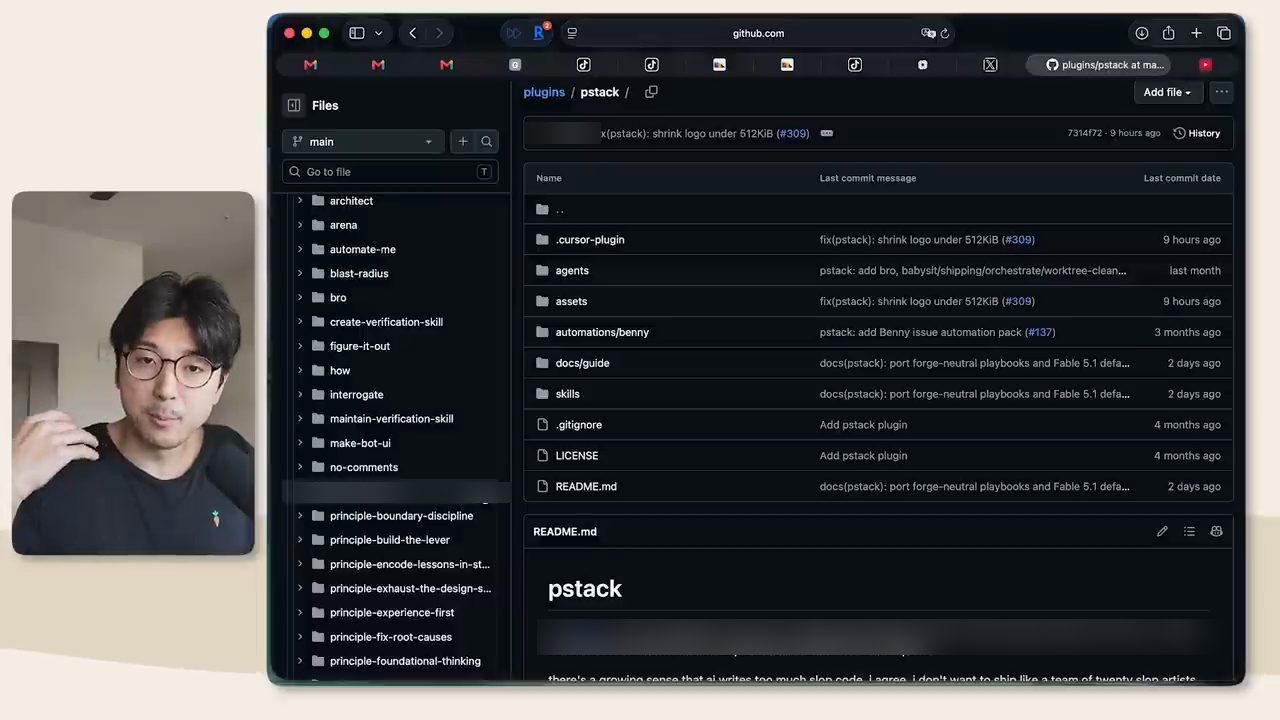Screen dimensions: 1280x720
Task: Open the LICENSE file
Action: tap(577, 456)
